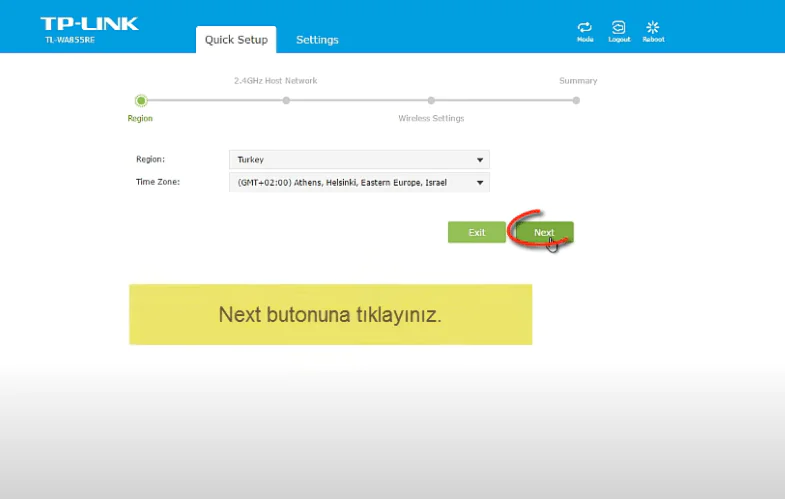Viewport: 785px width, 499px height.
Task: Select the Summary step dot
Action: (x=576, y=101)
